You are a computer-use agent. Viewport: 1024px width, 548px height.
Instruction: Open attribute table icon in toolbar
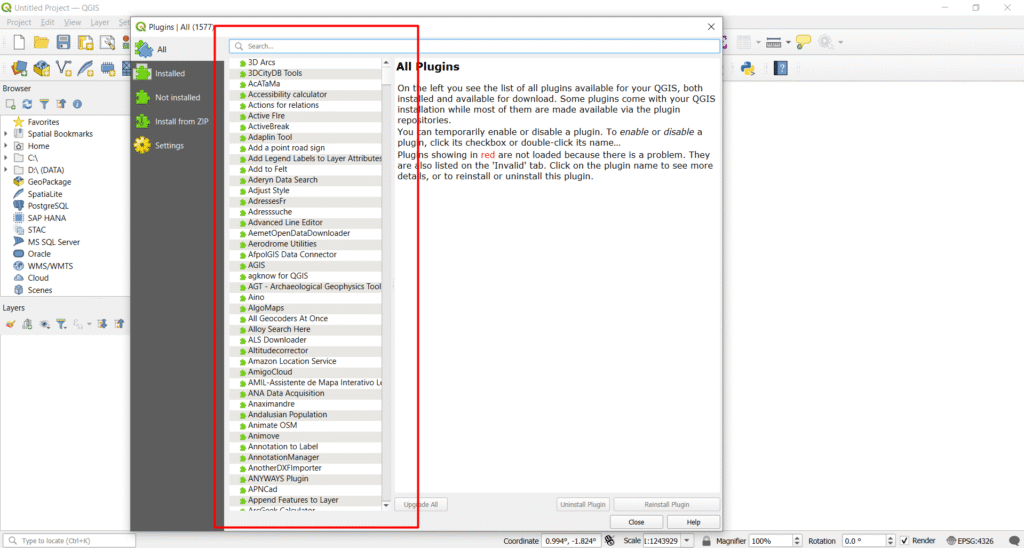pos(744,43)
